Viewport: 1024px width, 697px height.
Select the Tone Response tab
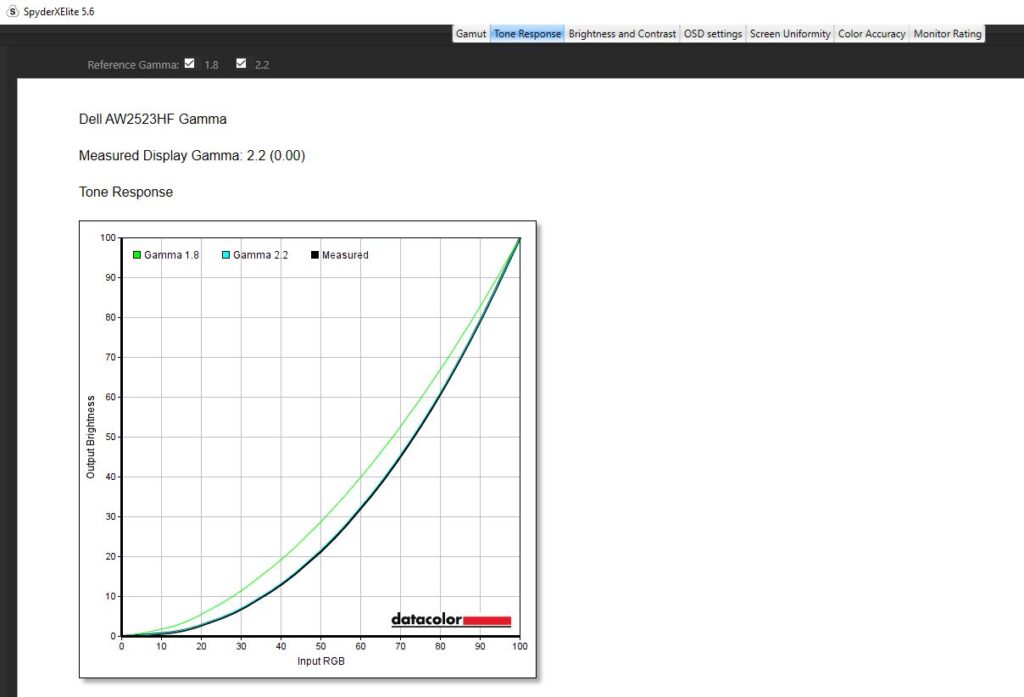click(527, 33)
